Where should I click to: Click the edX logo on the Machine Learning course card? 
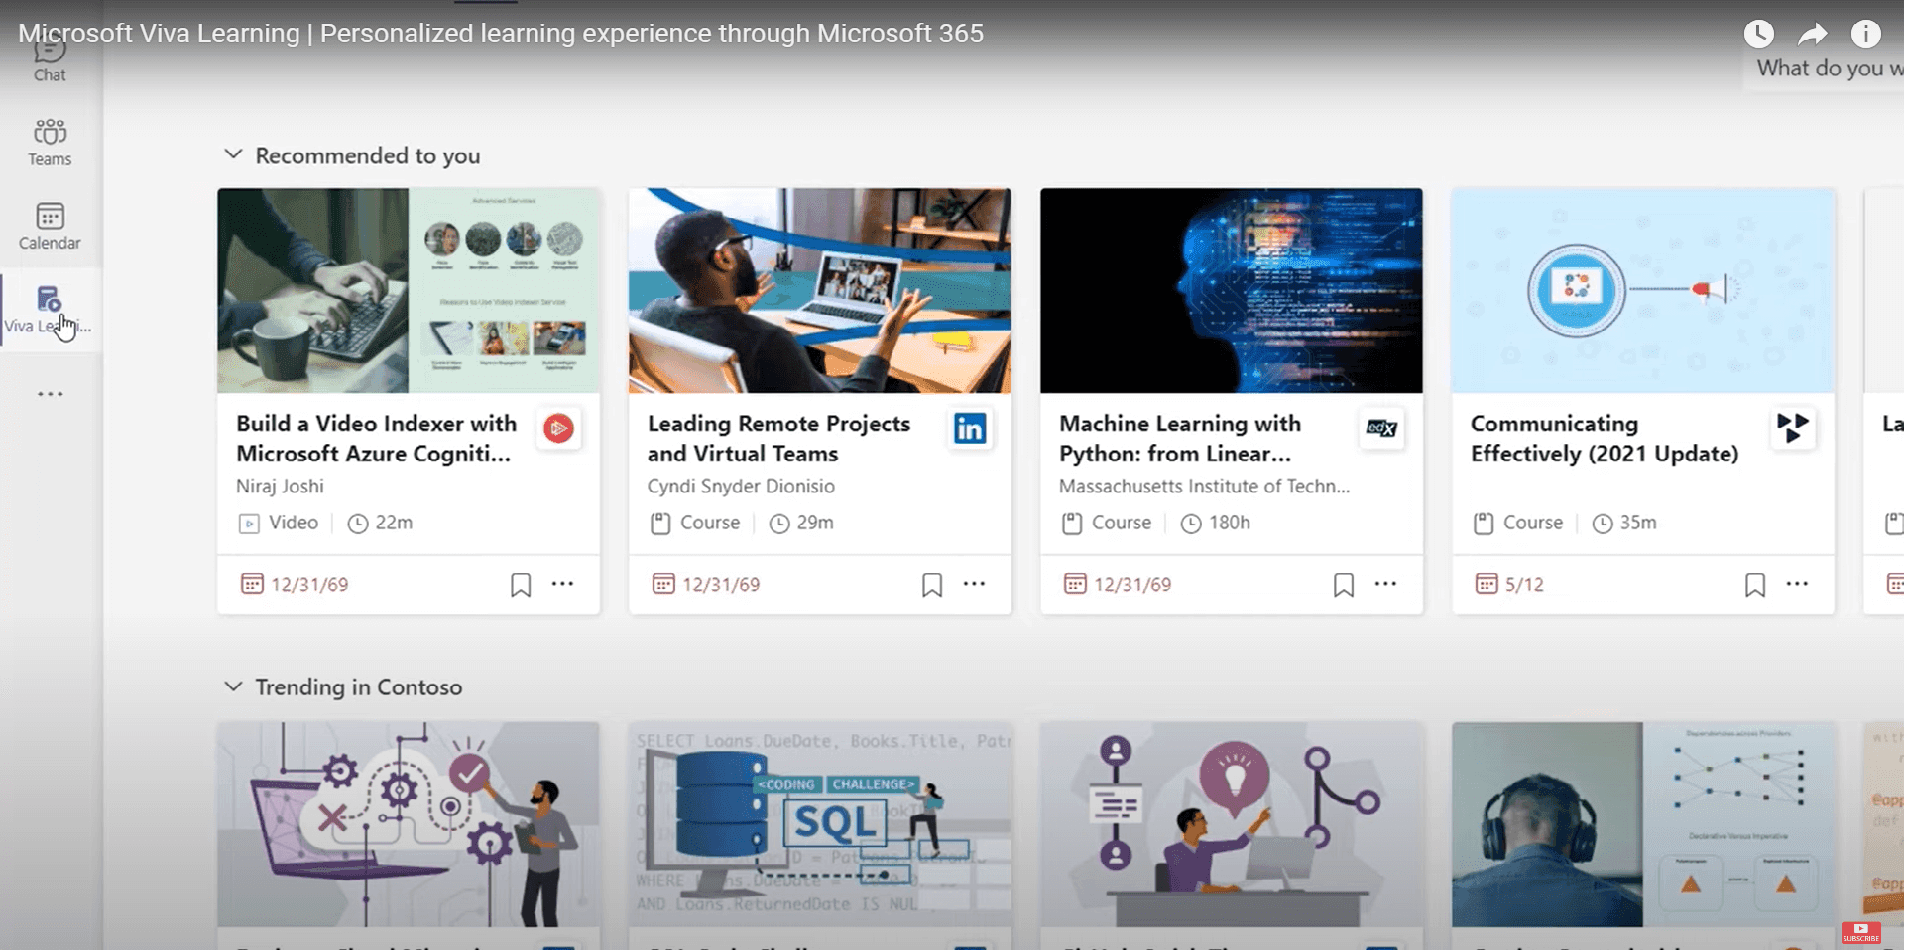(1382, 430)
